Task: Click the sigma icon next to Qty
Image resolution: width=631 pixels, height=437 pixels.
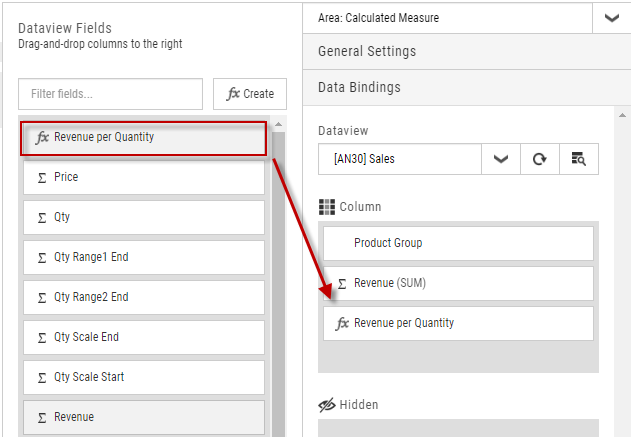Action: pyautogui.click(x=42, y=218)
